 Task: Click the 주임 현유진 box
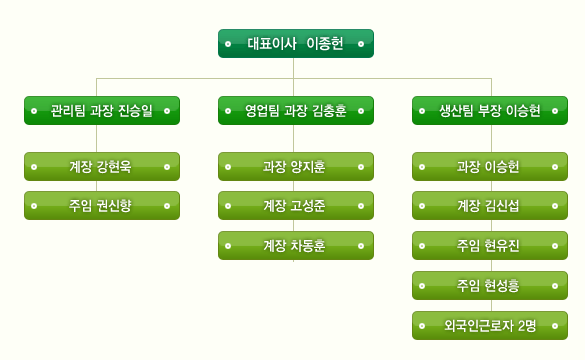click(x=490, y=245)
